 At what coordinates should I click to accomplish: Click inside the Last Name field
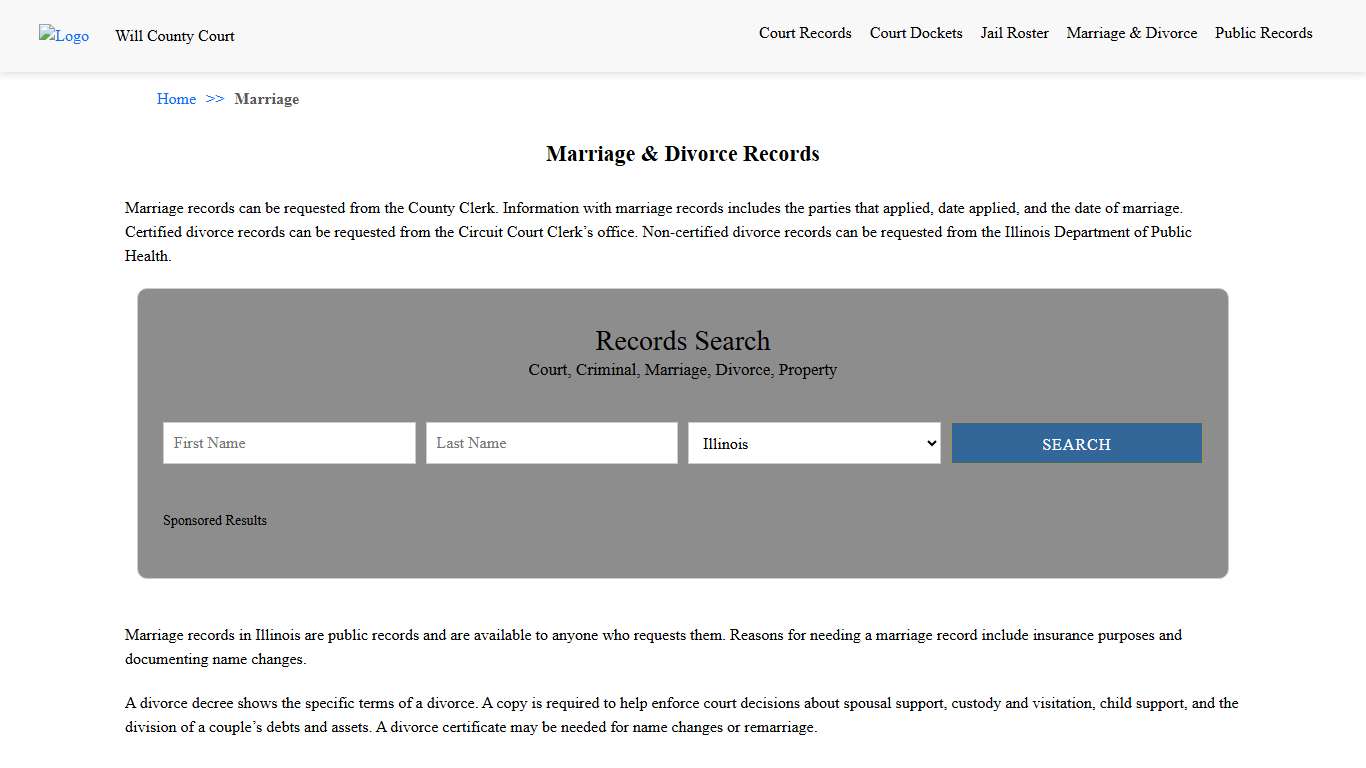[x=551, y=443]
